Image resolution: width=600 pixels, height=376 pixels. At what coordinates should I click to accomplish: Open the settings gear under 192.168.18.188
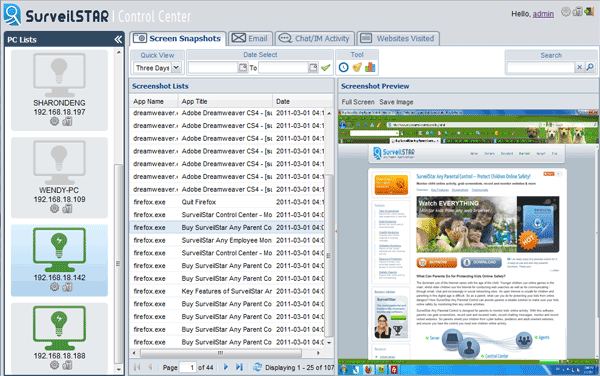54,365
